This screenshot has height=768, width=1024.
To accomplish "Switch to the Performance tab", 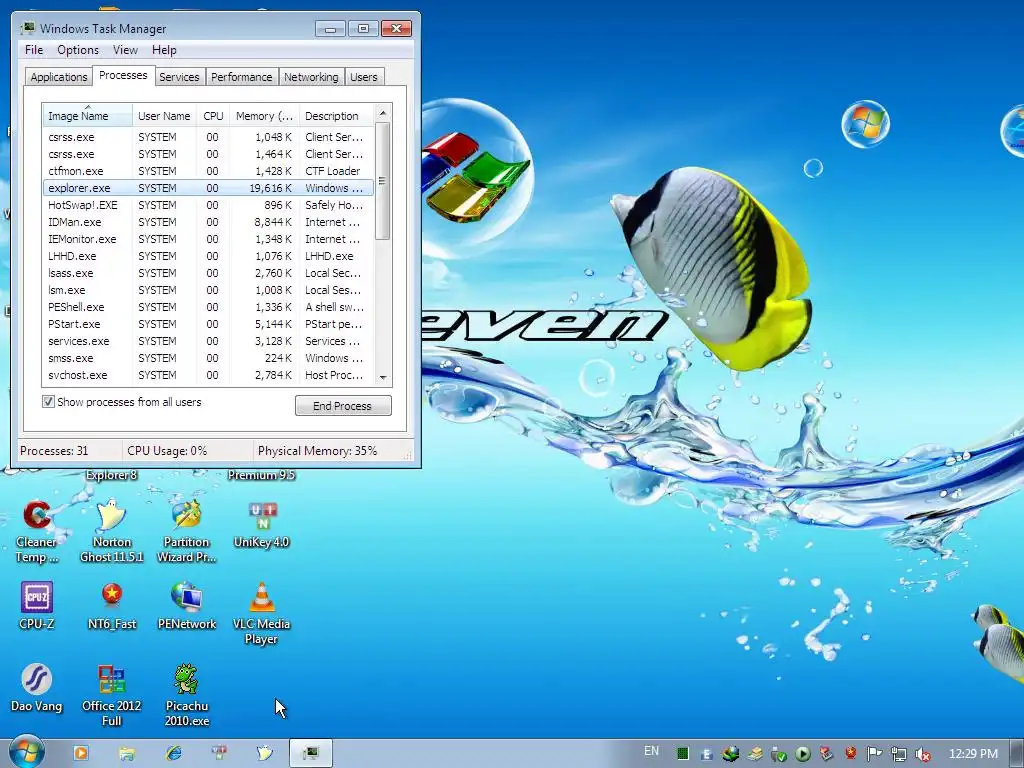I will [242, 77].
